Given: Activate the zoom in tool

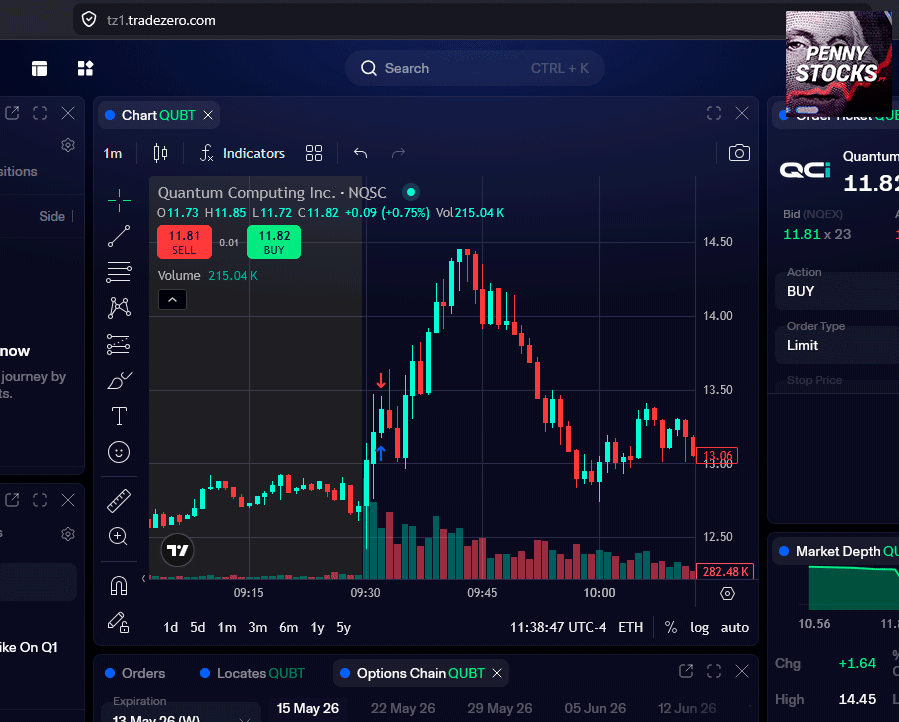Looking at the screenshot, I should coord(118,536).
